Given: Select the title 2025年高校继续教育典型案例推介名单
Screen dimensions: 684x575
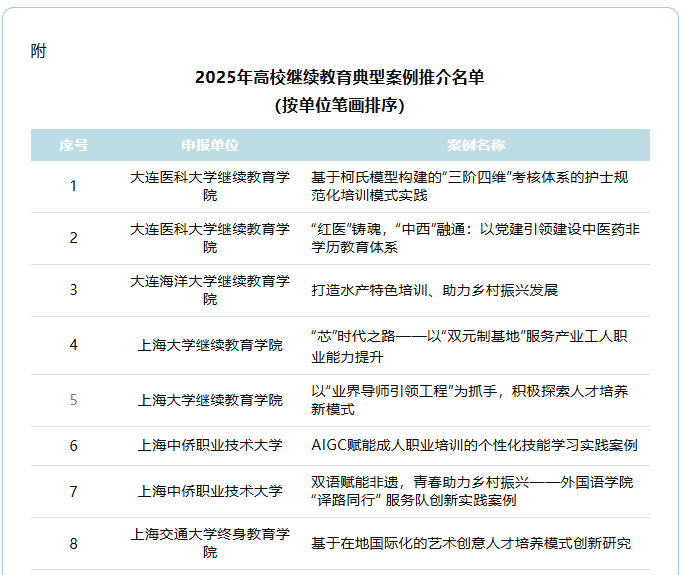Looking at the screenshot, I should point(340,78).
